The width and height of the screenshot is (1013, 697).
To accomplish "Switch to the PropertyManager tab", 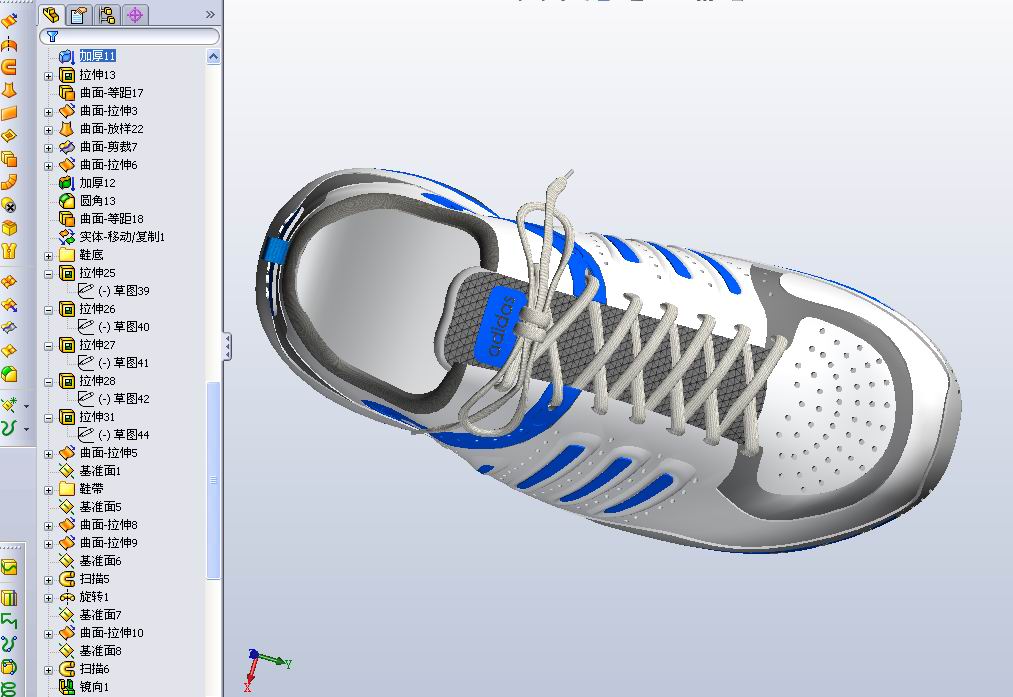I will [x=79, y=14].
